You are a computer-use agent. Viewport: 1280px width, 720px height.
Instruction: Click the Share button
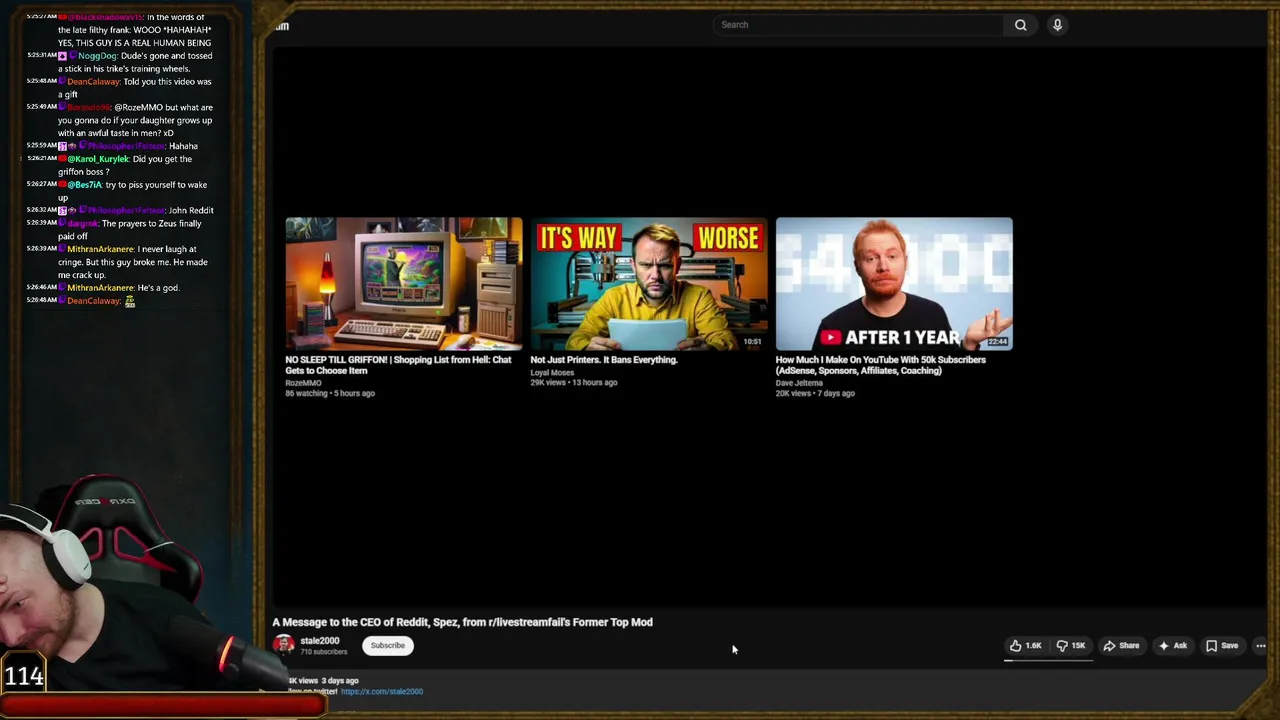coord(1121,646)
